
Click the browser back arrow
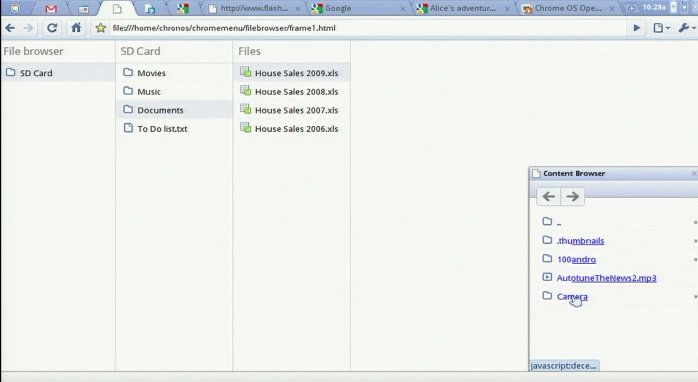pyautogui.click(x=10, y=28)
